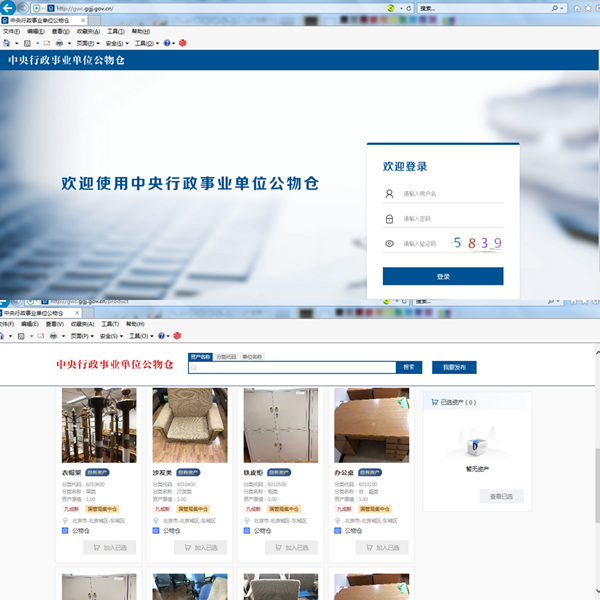
Task: Select the 分类代码 search tab
Action: [x=226, y=356]
